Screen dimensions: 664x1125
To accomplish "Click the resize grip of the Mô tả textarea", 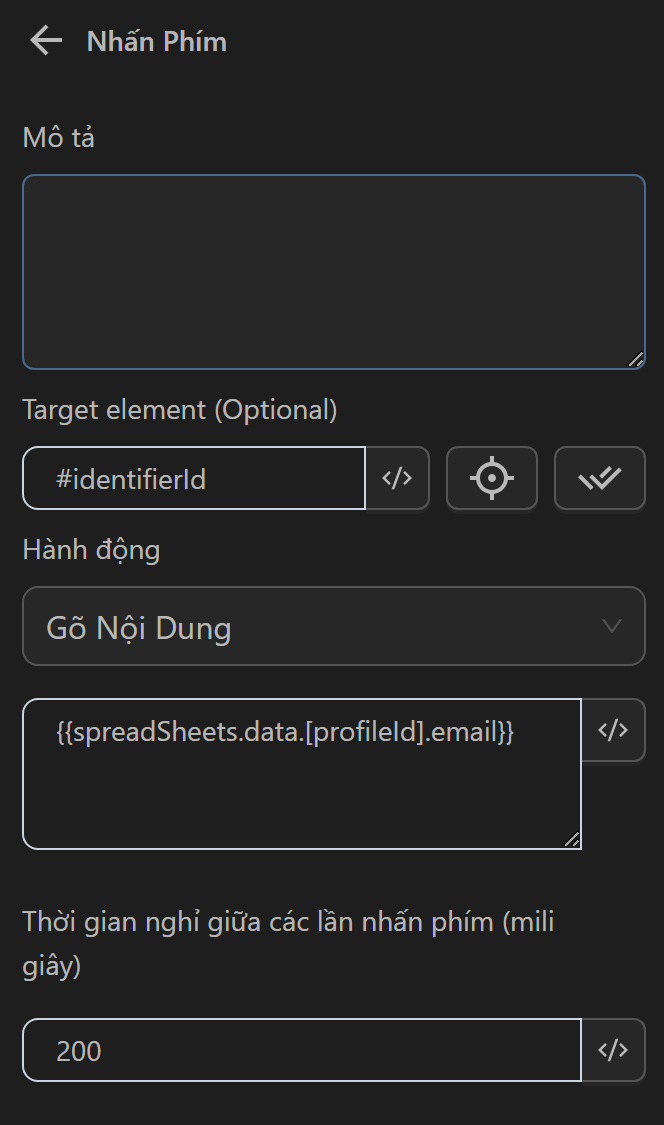I will (636, 360).
